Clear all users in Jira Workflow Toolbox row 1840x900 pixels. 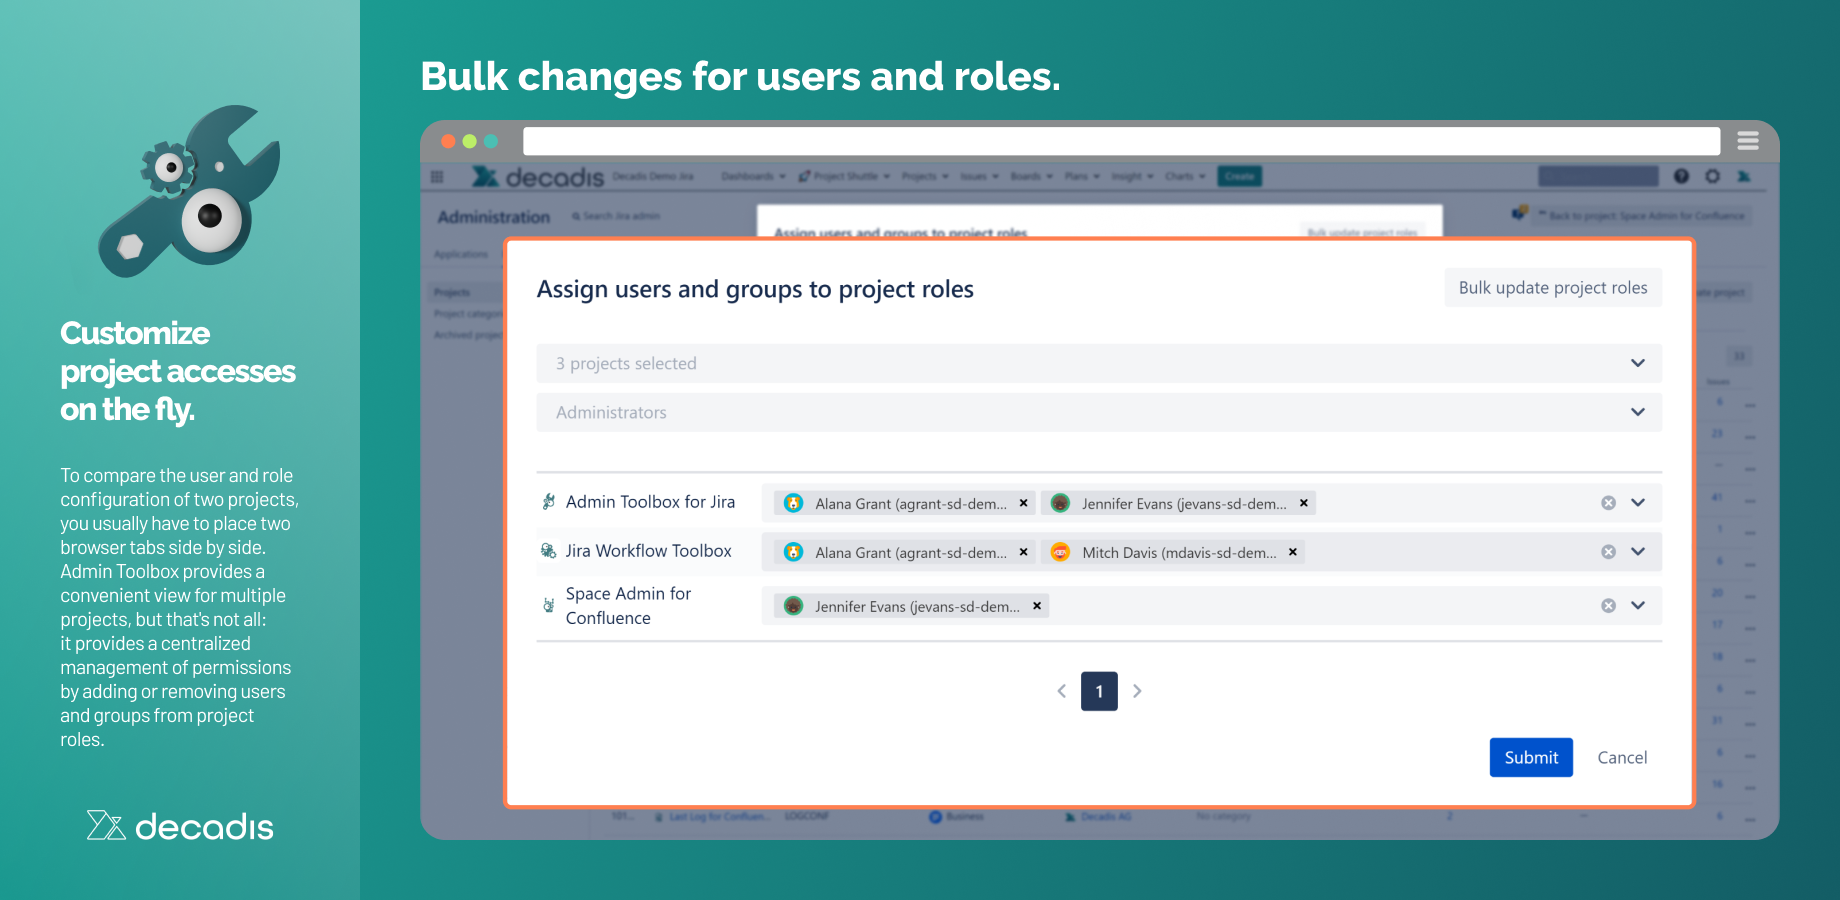pos(1608,552)
